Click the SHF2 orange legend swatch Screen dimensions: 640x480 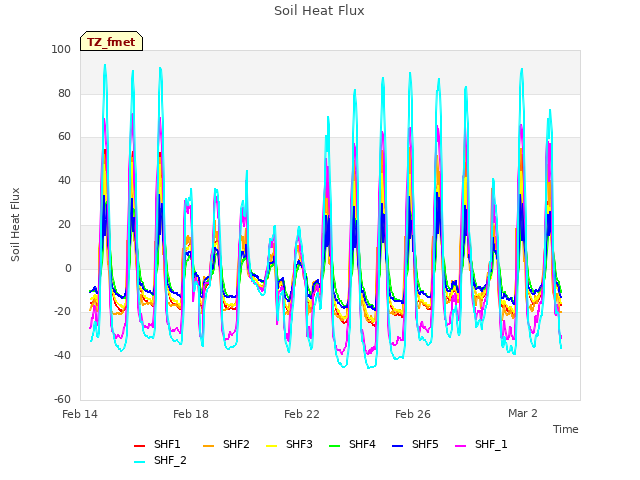(209, 446)
